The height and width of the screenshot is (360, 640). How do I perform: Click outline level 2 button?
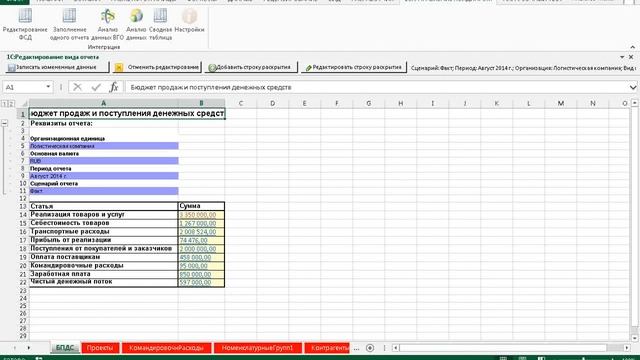point(11,104)
